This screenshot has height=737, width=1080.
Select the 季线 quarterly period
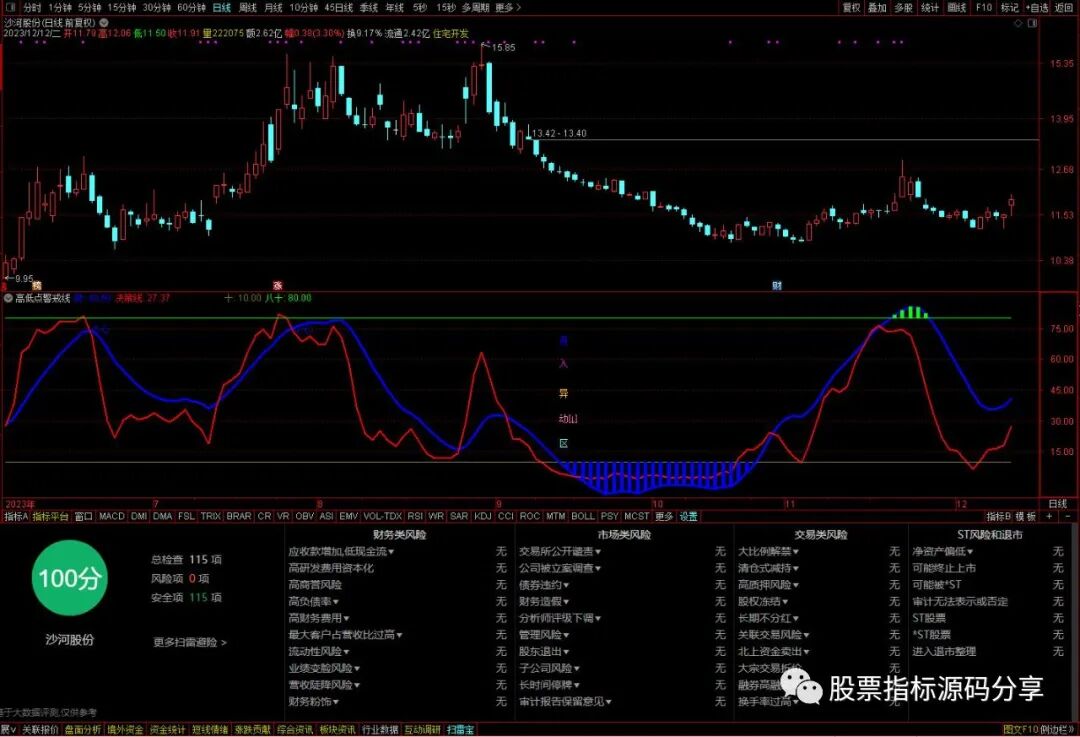(x=368, y=8)
